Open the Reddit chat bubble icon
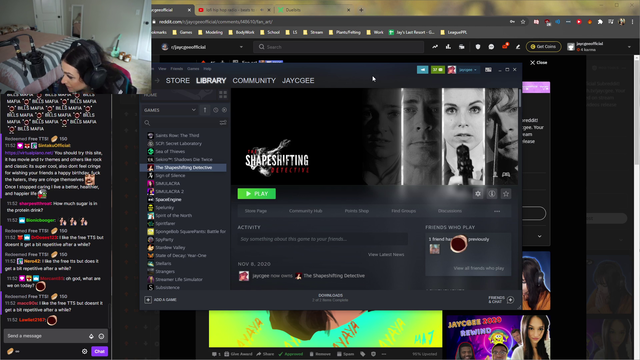The height and width of the screenshot is (360, 640). pyautogui.click(x=491, y=47)
